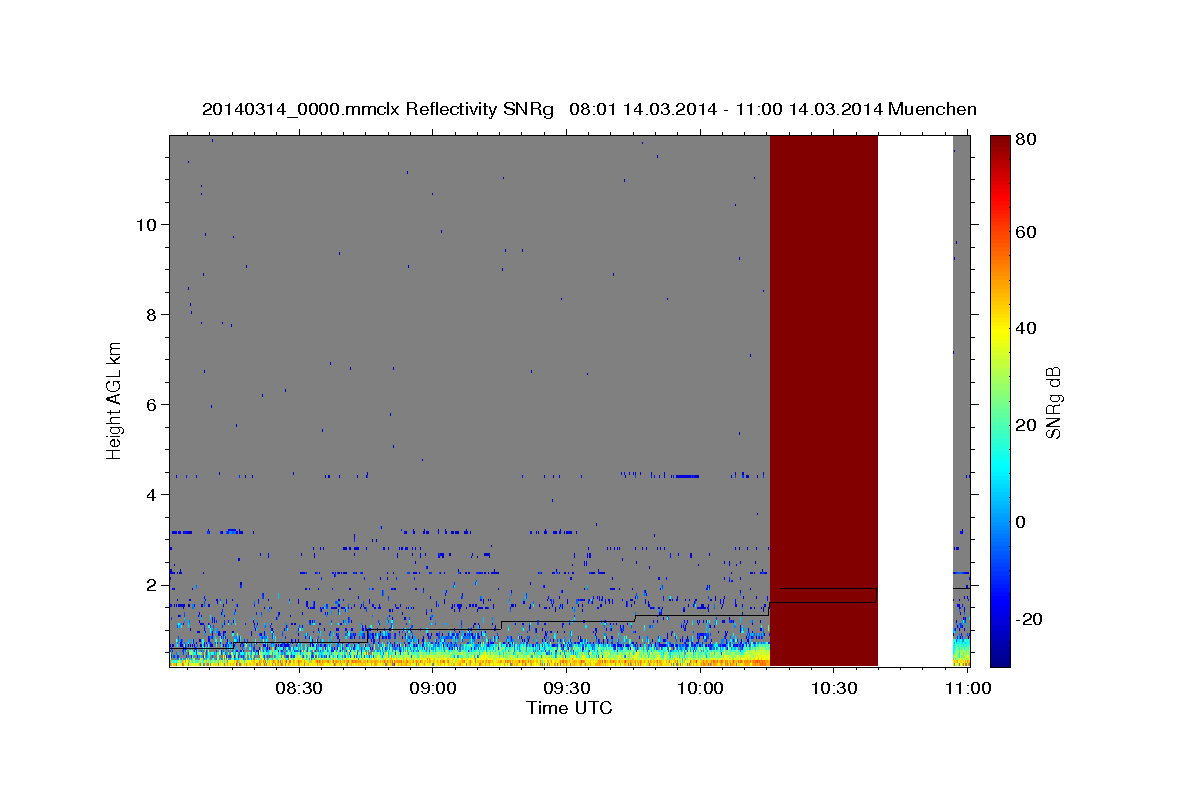
Task: Click the white missing-data gap
Action: coord(915,400)
